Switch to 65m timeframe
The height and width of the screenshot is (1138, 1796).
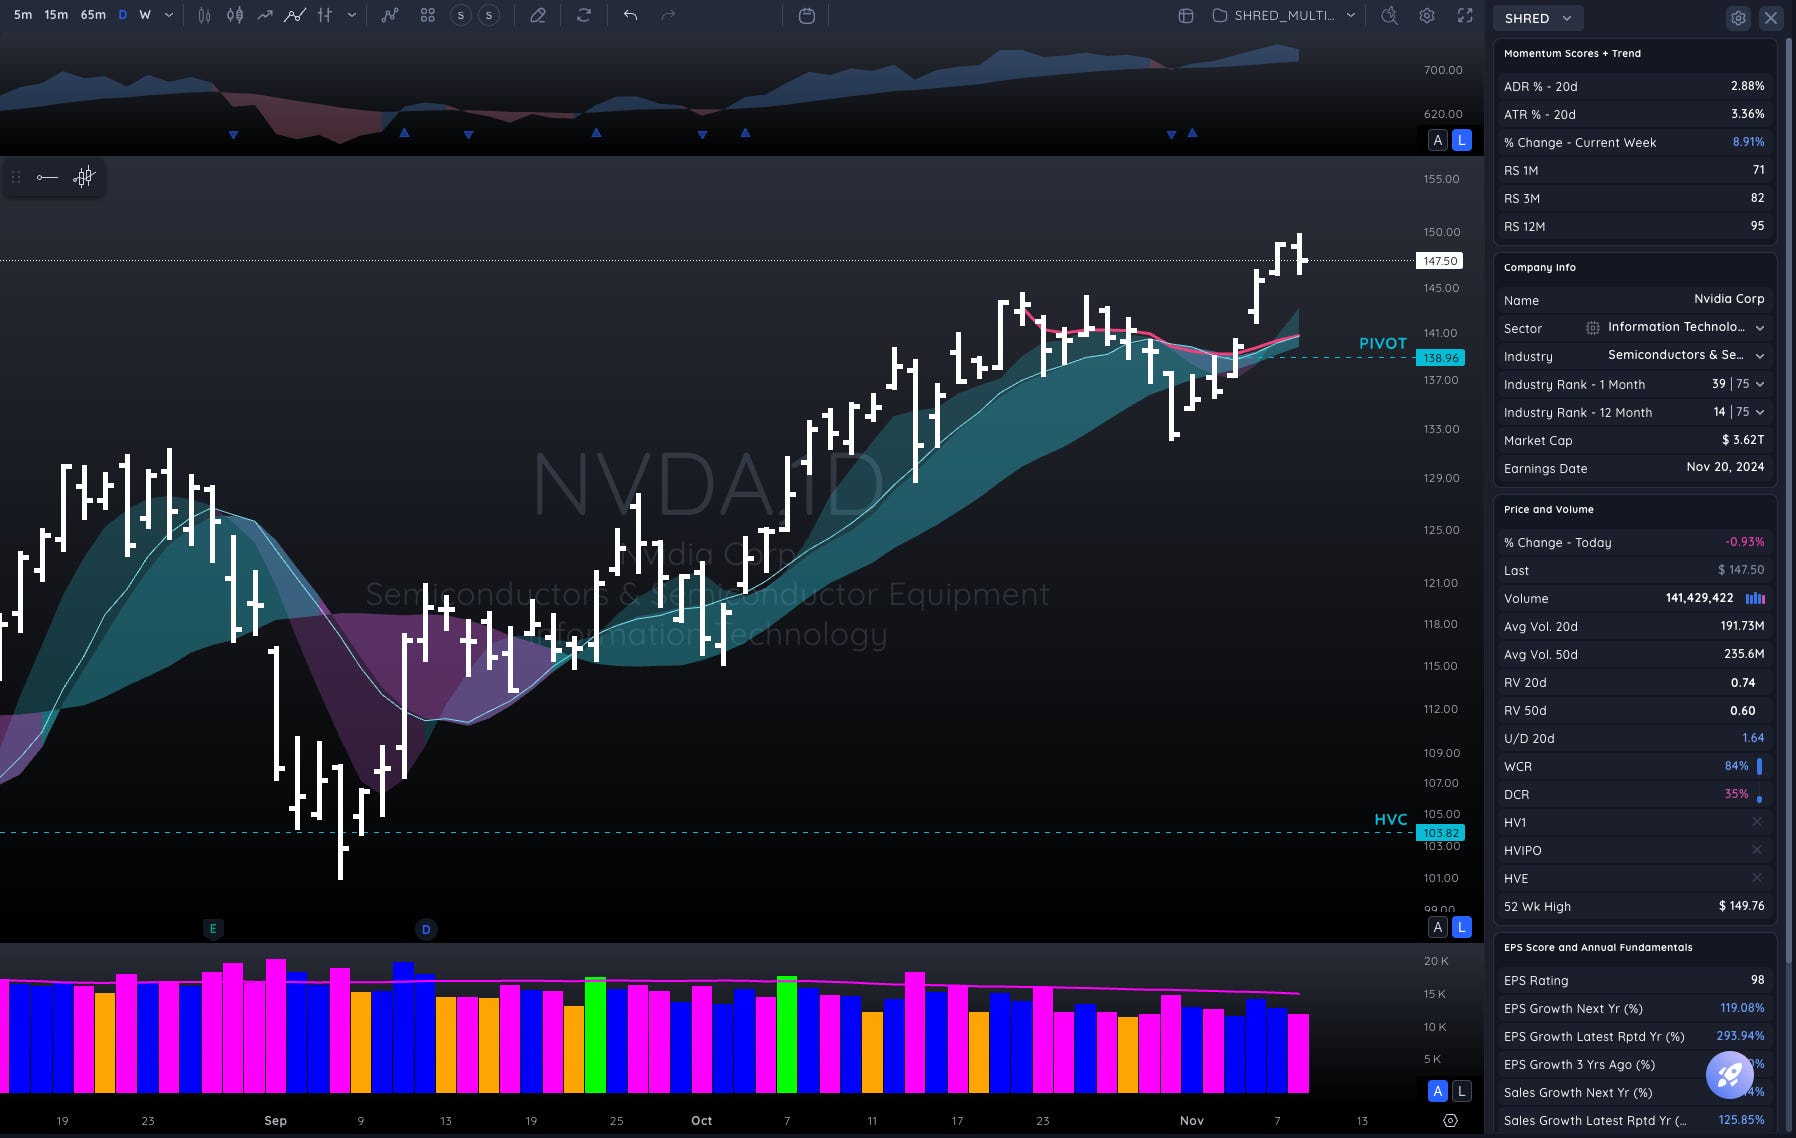coord(93,15)
